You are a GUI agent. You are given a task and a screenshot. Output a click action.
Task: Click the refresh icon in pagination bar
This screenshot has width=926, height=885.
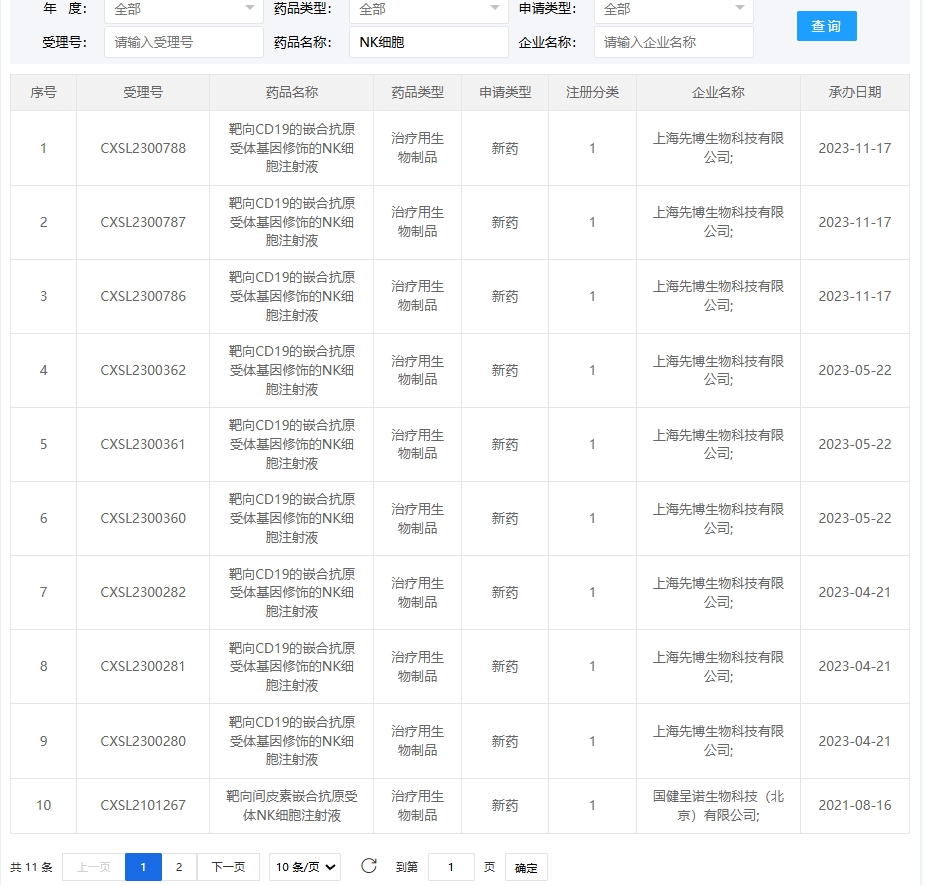pos(369,866)
